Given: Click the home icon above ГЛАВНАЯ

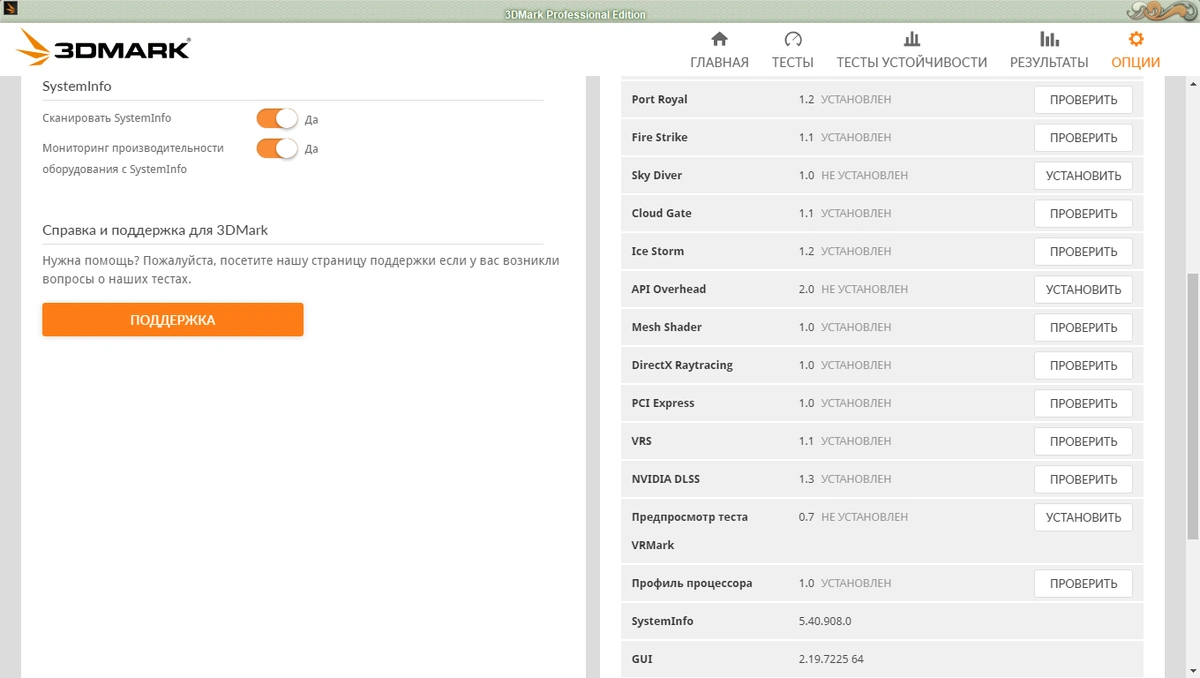Looking at the screenshot, I should (719, 39).
